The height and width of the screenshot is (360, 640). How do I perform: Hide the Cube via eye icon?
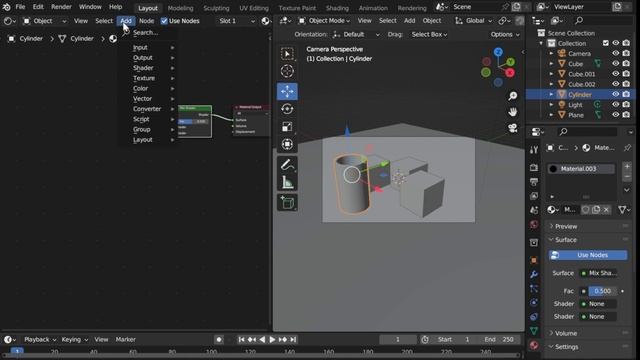616,64
